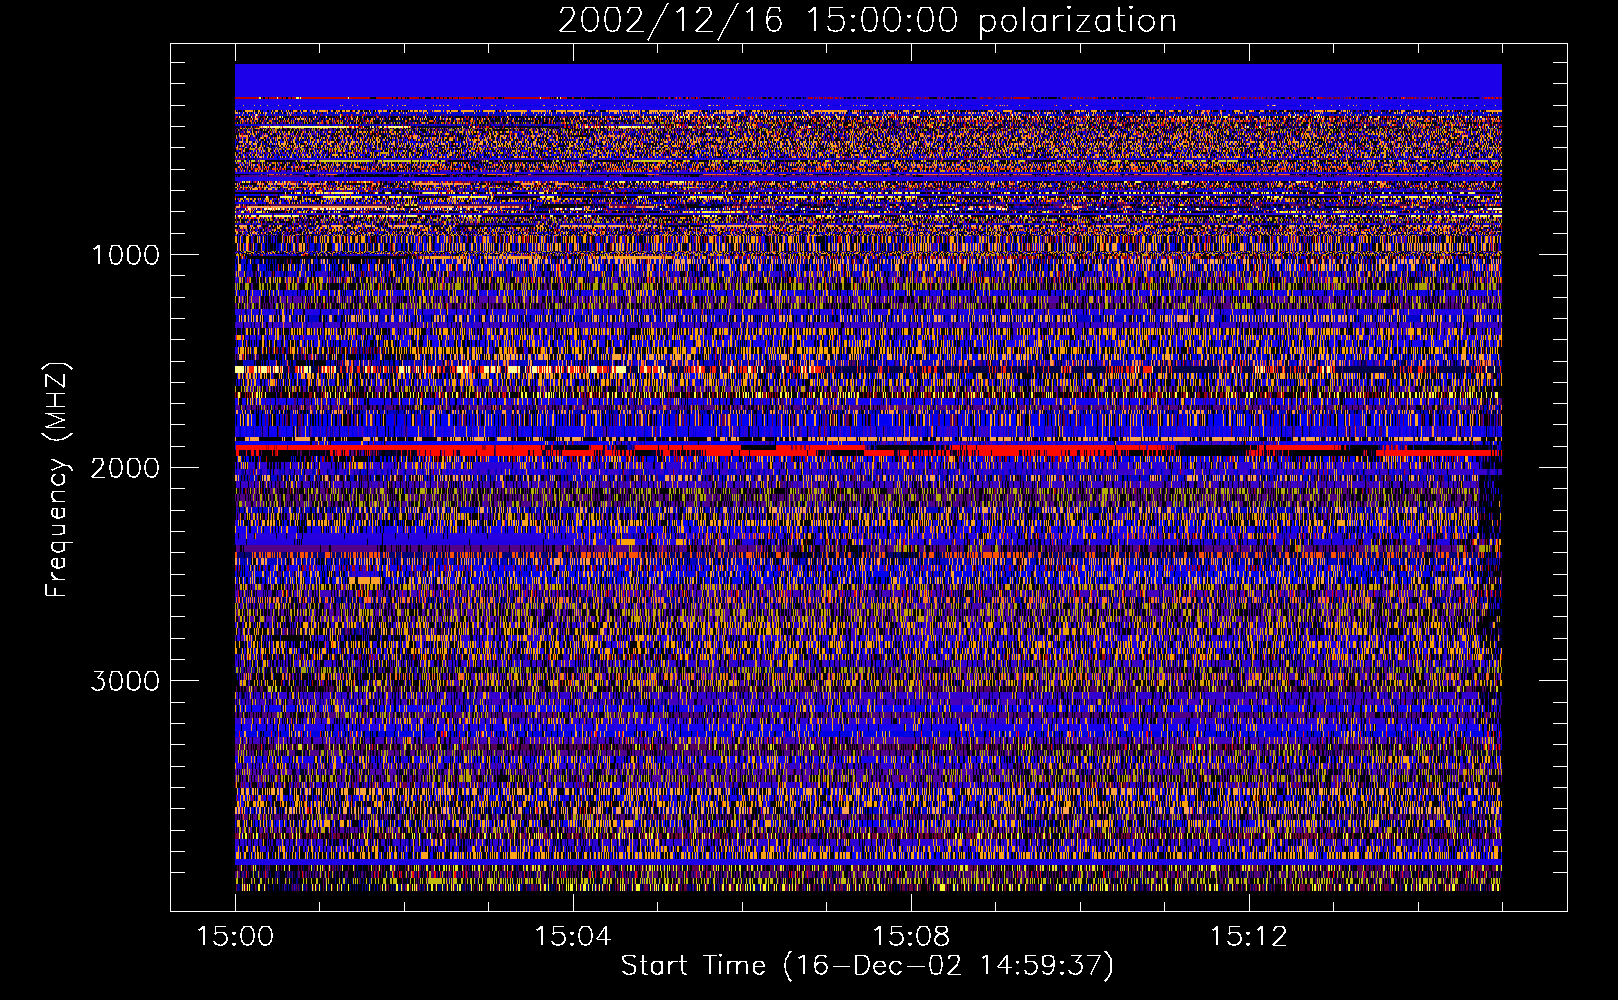
Task: Click the 15:12 time tick label
Action: [x=1247, y=937]
